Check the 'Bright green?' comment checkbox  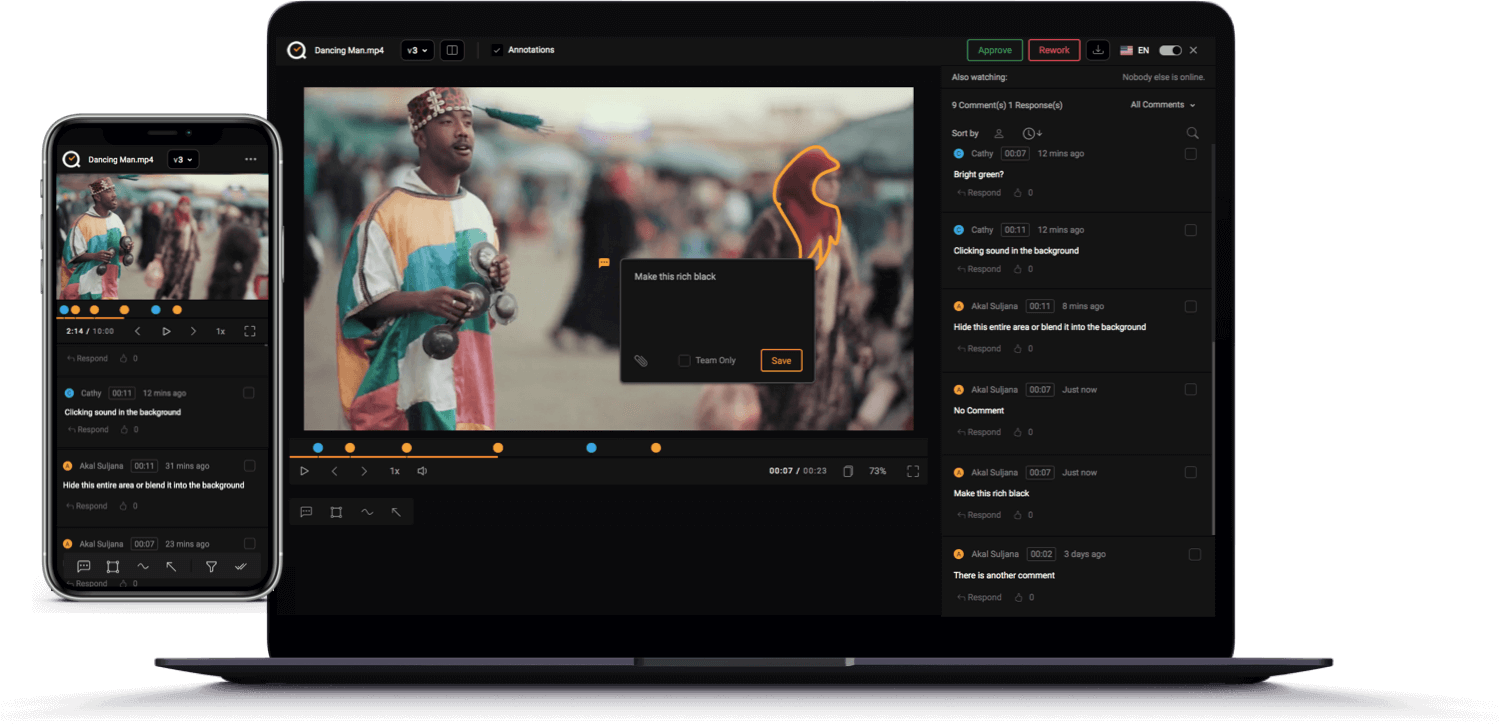point(1190,154)
